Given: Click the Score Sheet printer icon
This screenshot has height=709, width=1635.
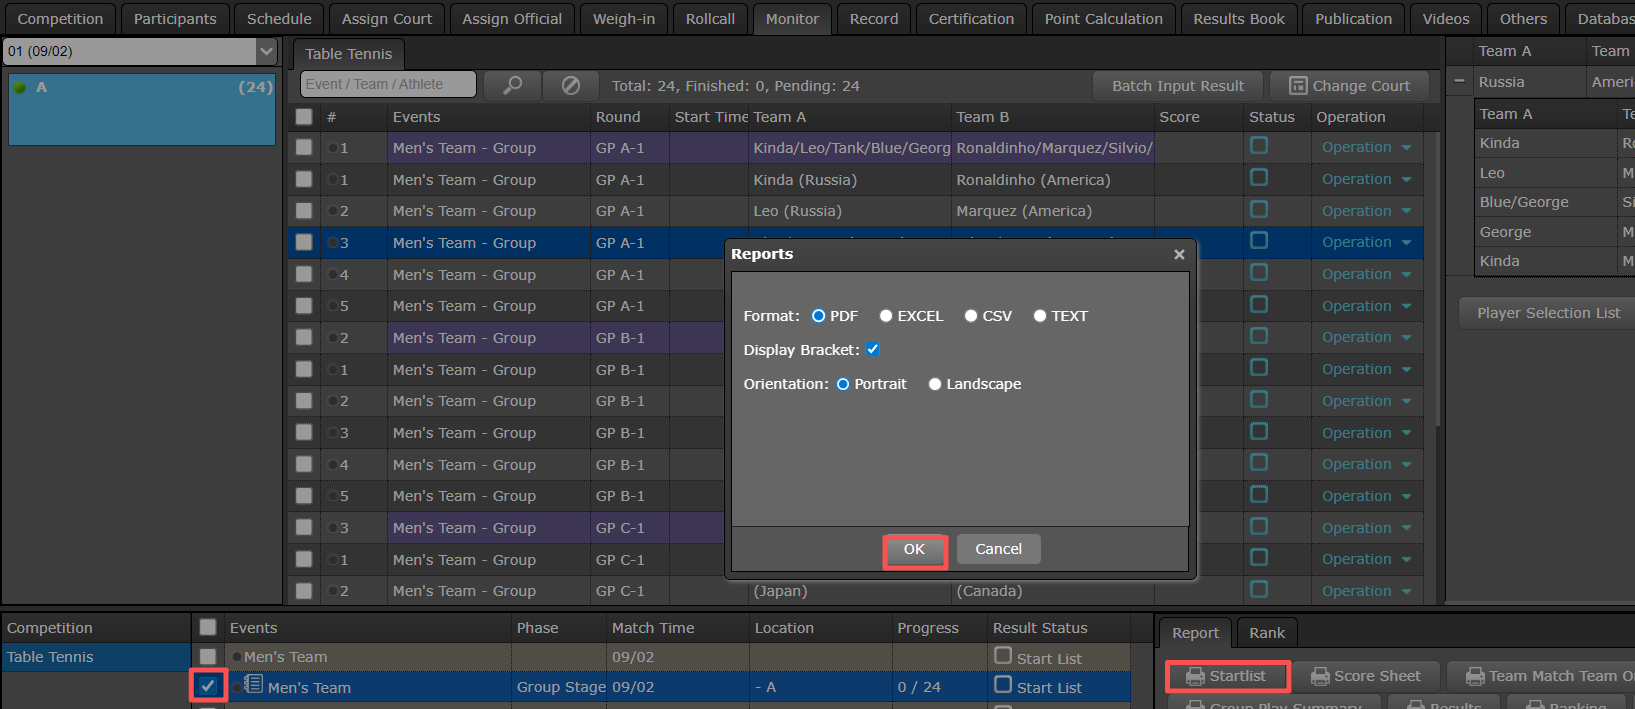Looking at the screenshot, I should pos(1320,677).
